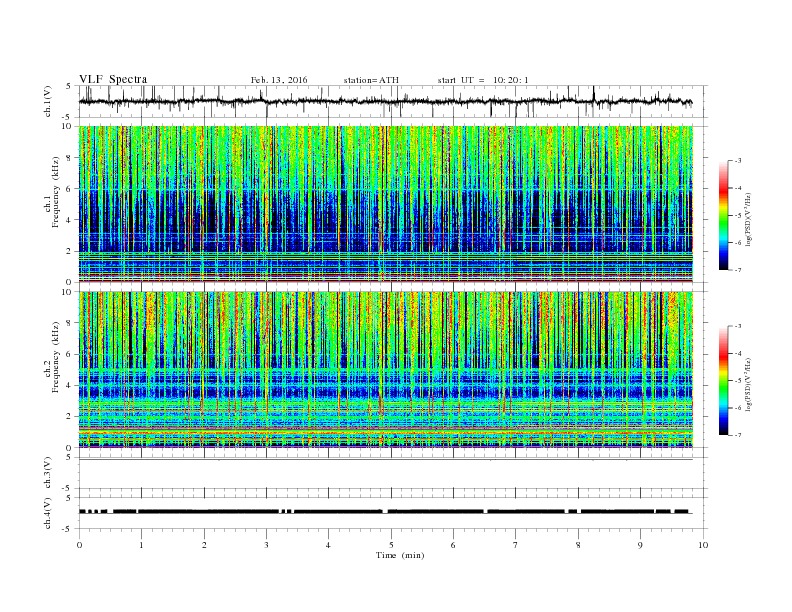Click the ch.1 spectrogram colorbar
The image size is (792, 612).
click(723, 216)
